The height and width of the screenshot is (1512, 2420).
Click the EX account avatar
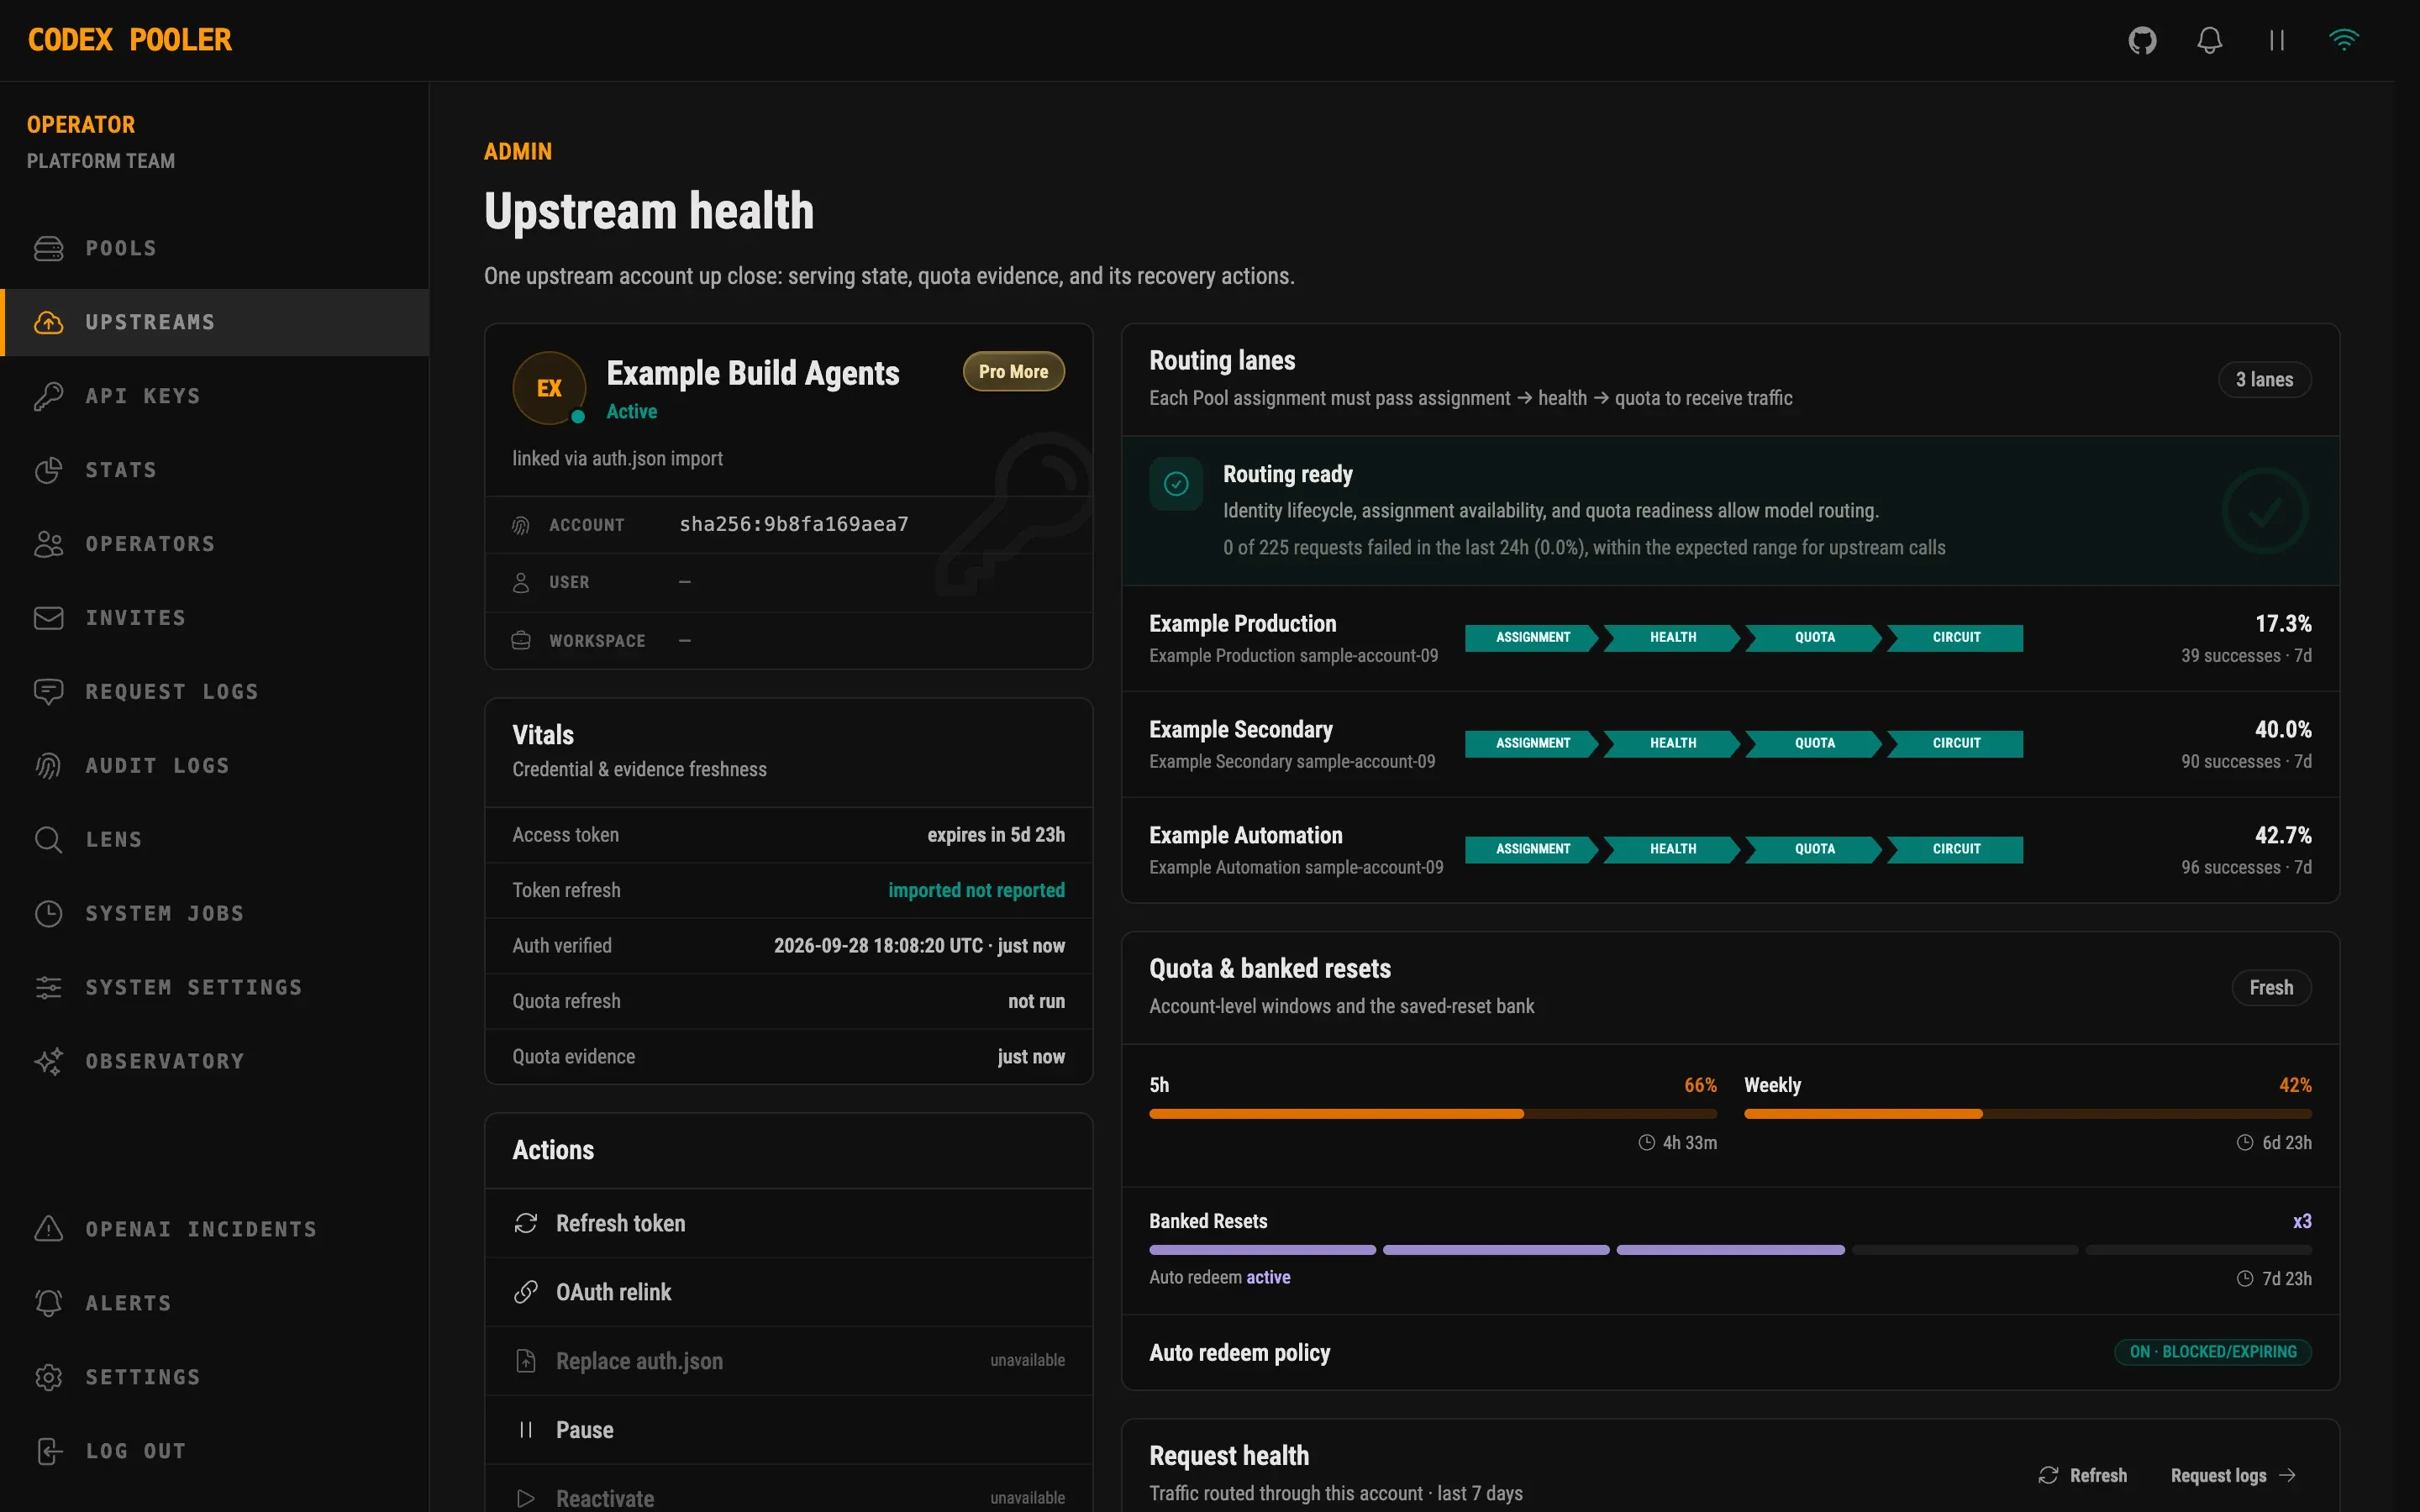click(x=549, y=388)
